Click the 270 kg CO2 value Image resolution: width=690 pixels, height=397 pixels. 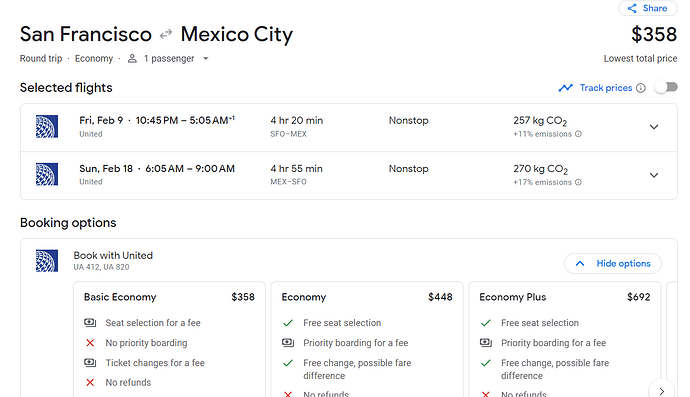pos(540,169)
